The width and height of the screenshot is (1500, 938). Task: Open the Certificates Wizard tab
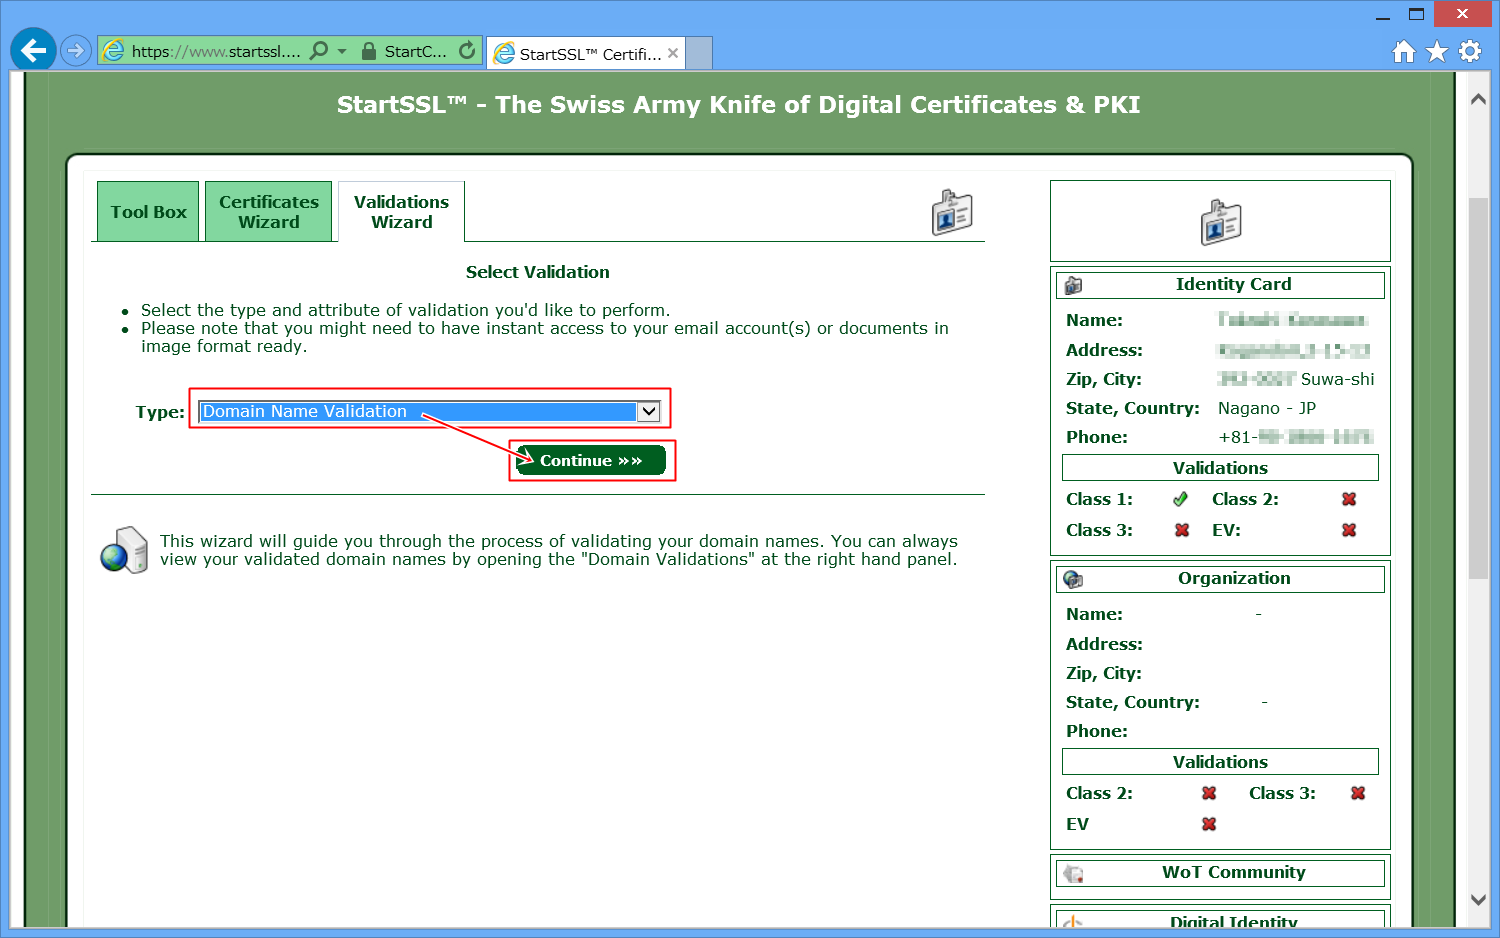[268, 212]
